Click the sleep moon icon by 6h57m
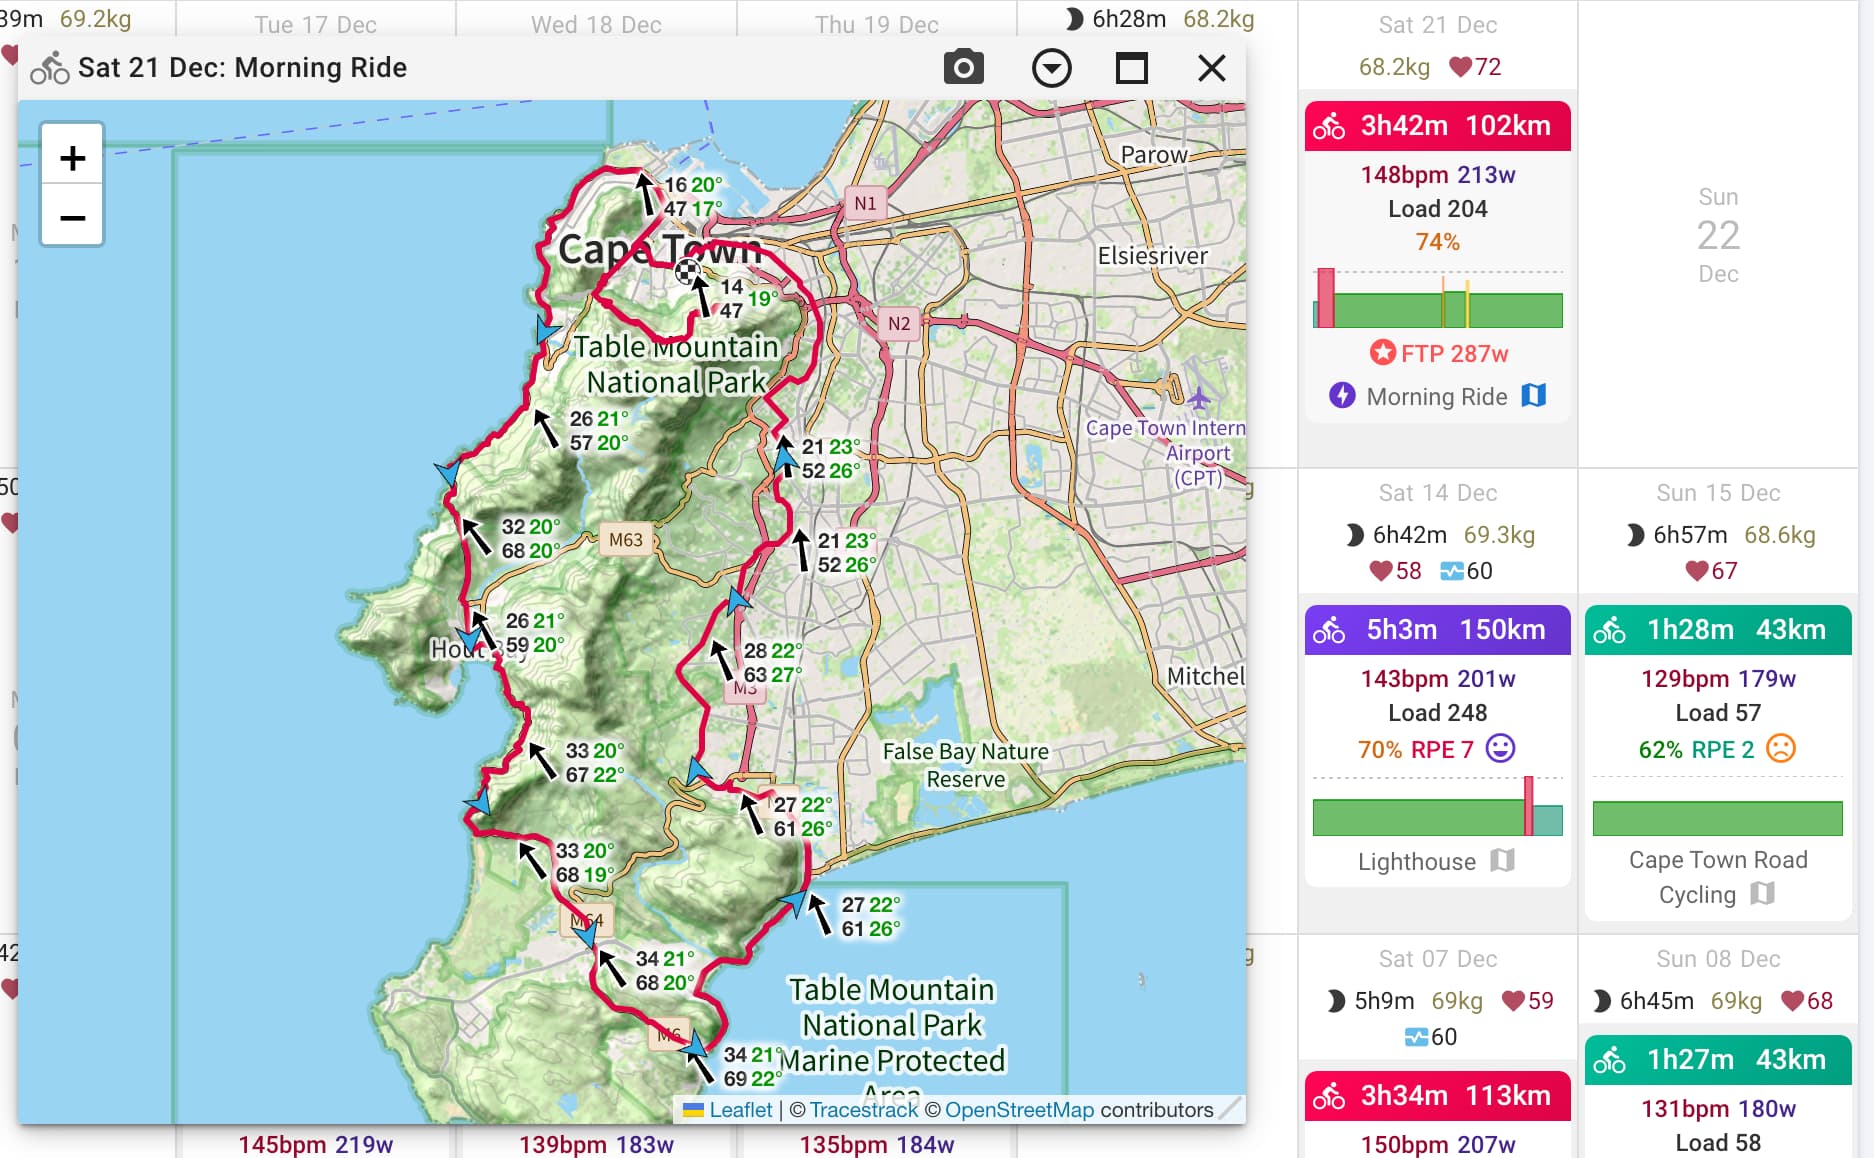The height and width of the screenshot is (1158, 1874). pos(1634,535)
